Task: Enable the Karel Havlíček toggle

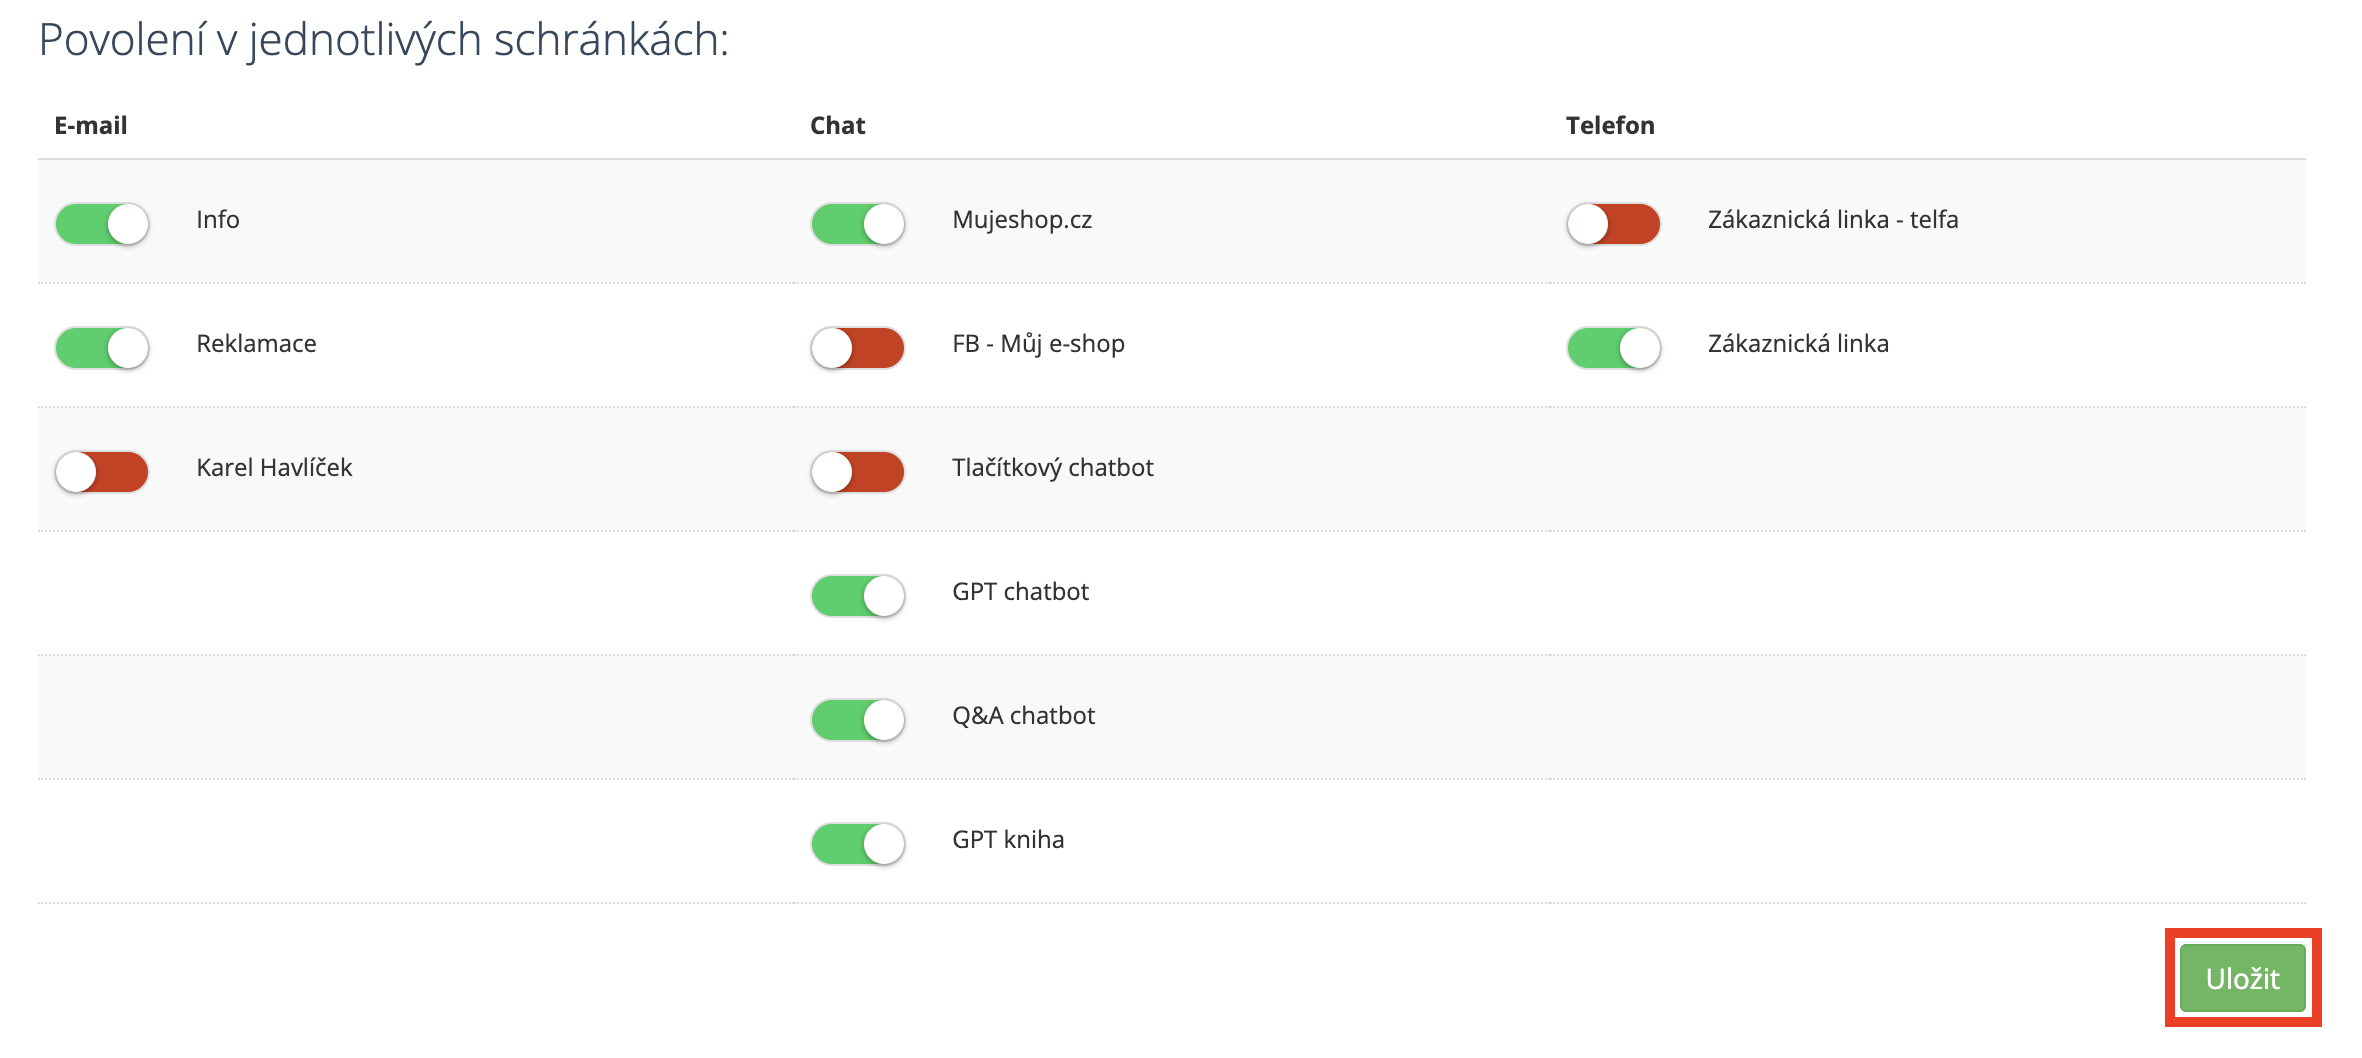Action: 102,471
